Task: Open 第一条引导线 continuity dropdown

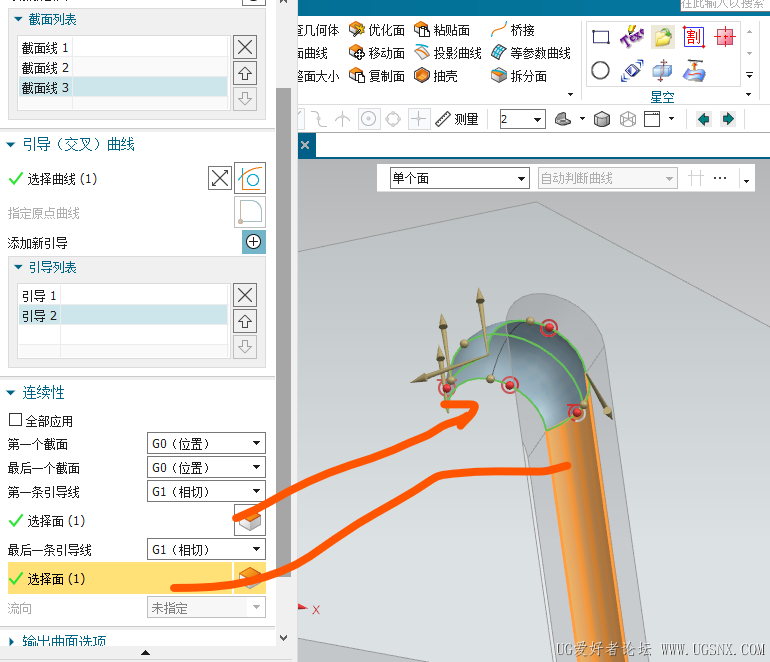Action: 206,492
